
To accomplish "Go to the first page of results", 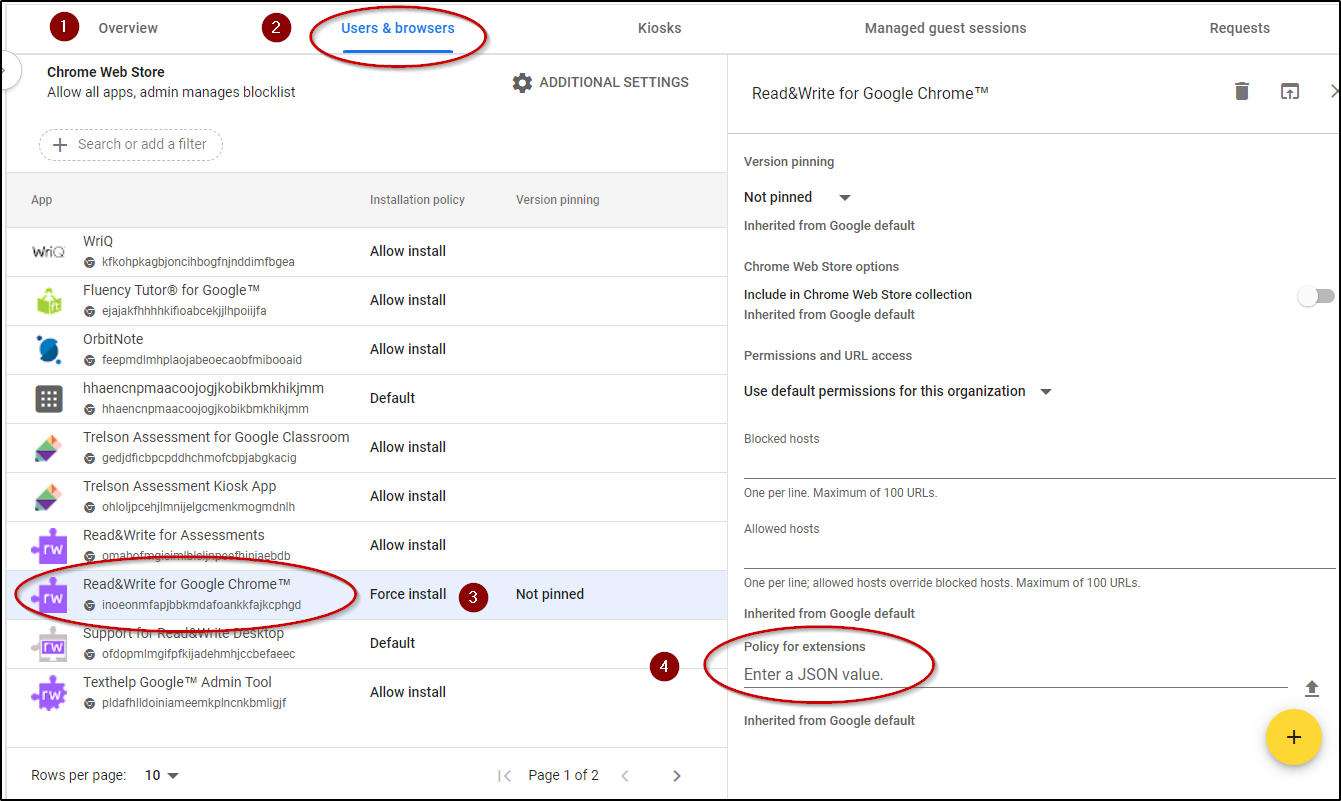I will point(505,776).
